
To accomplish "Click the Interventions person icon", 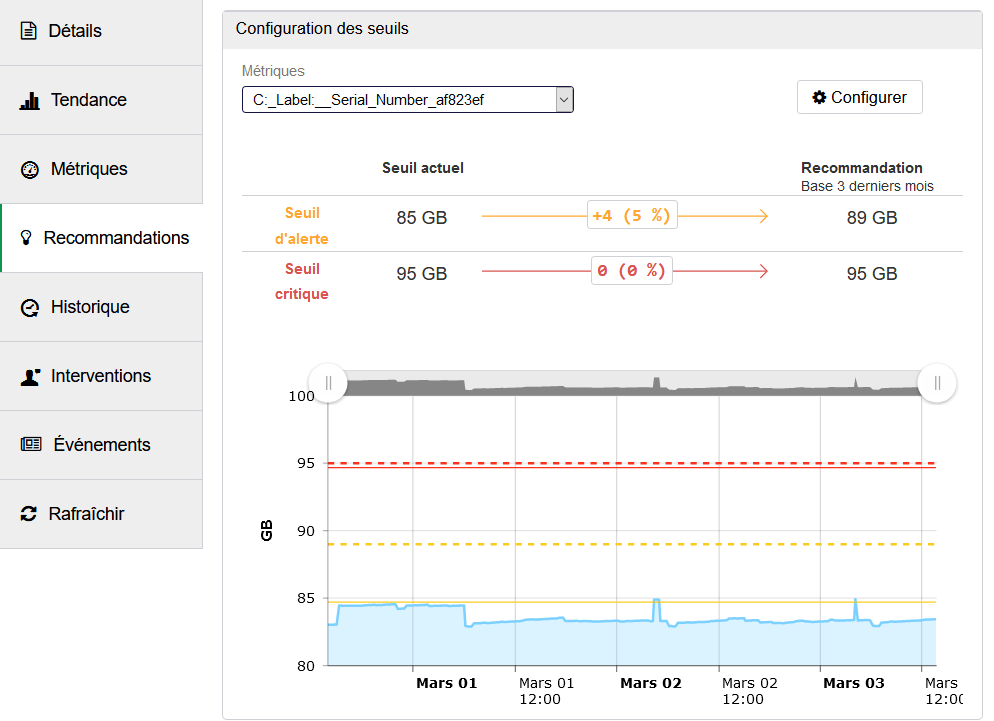I will (30, 377).
